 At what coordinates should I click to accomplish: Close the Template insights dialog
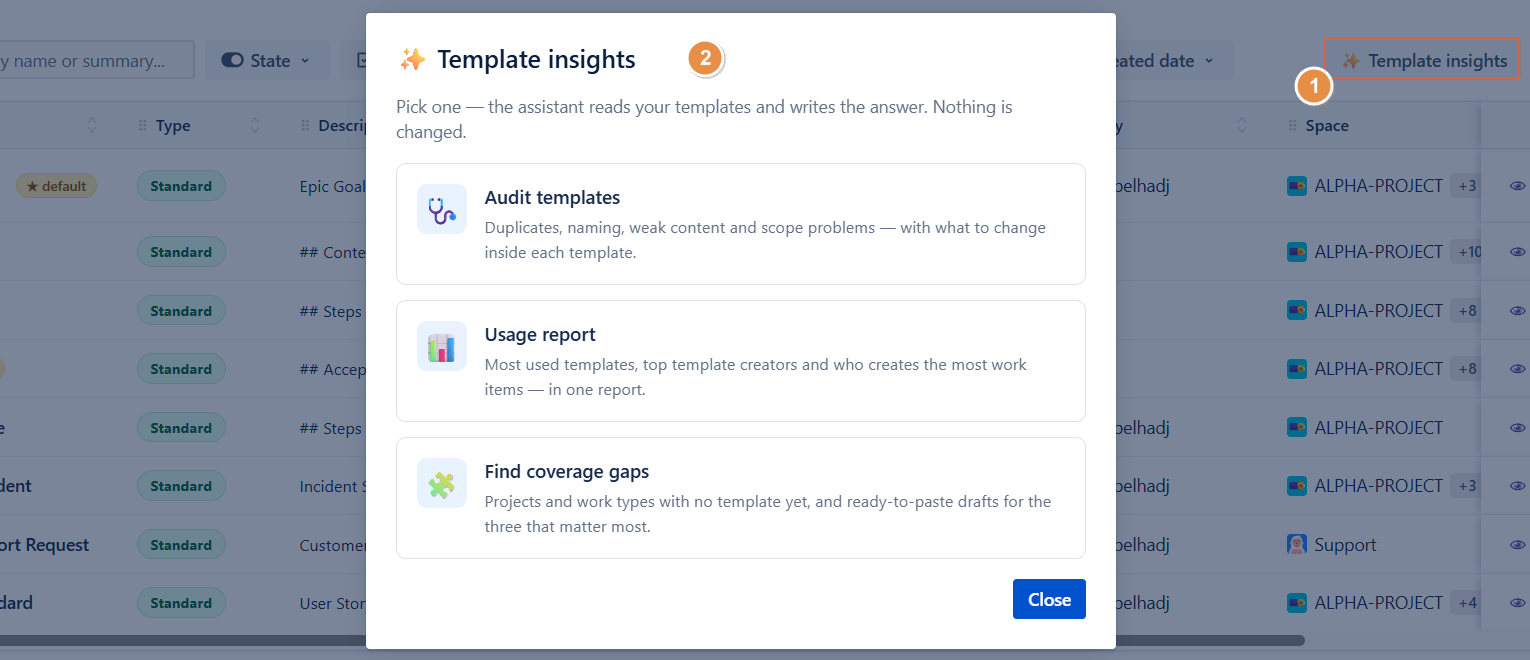tap(1049, 599)
